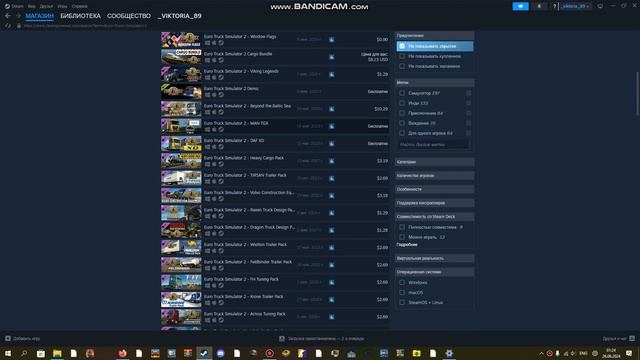Check the 'Инди 133' tag
This screenshot has width=640, height=360.
(402, 103)
